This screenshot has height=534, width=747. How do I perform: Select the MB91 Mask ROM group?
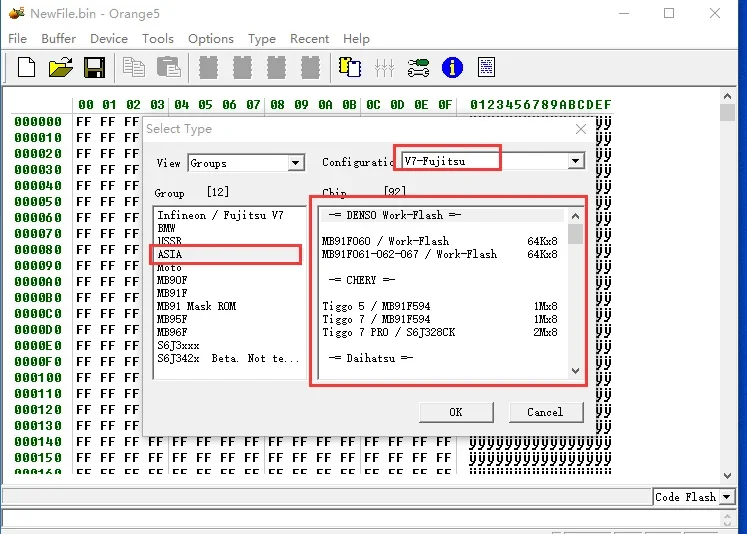pyautogui.click(x=229, y=306)
